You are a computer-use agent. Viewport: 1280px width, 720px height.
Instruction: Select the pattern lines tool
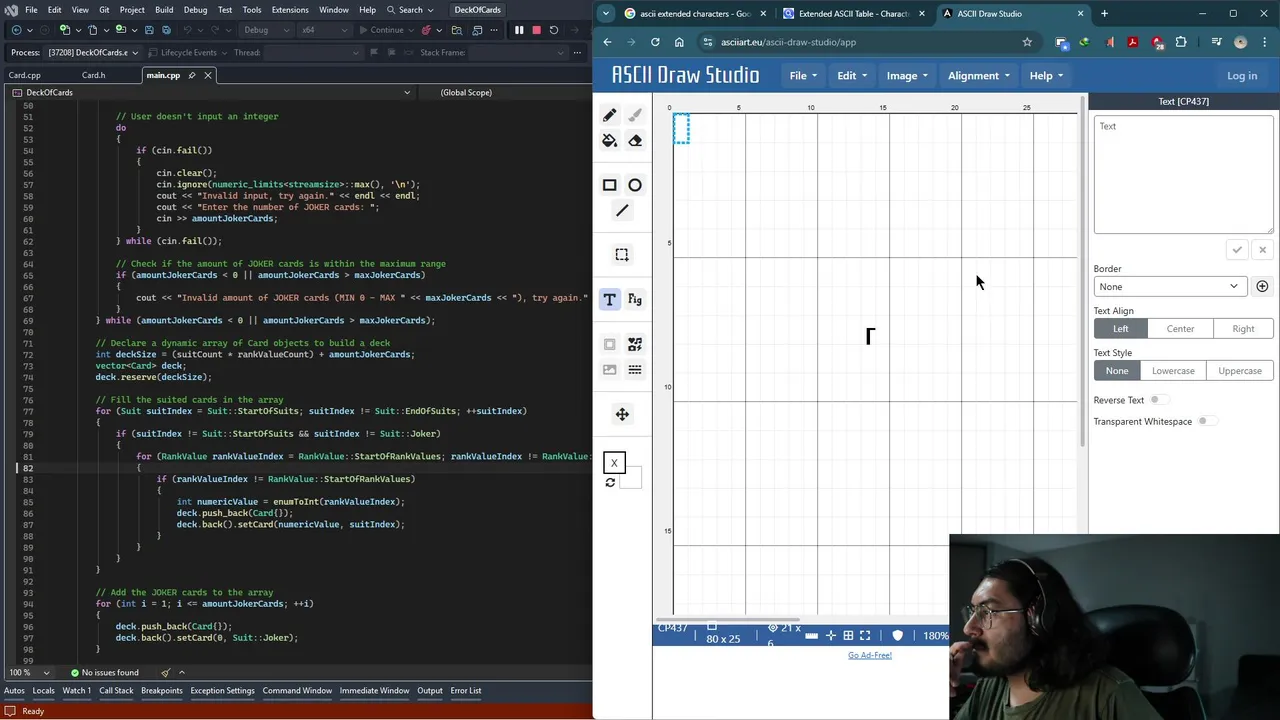point(635,370)
